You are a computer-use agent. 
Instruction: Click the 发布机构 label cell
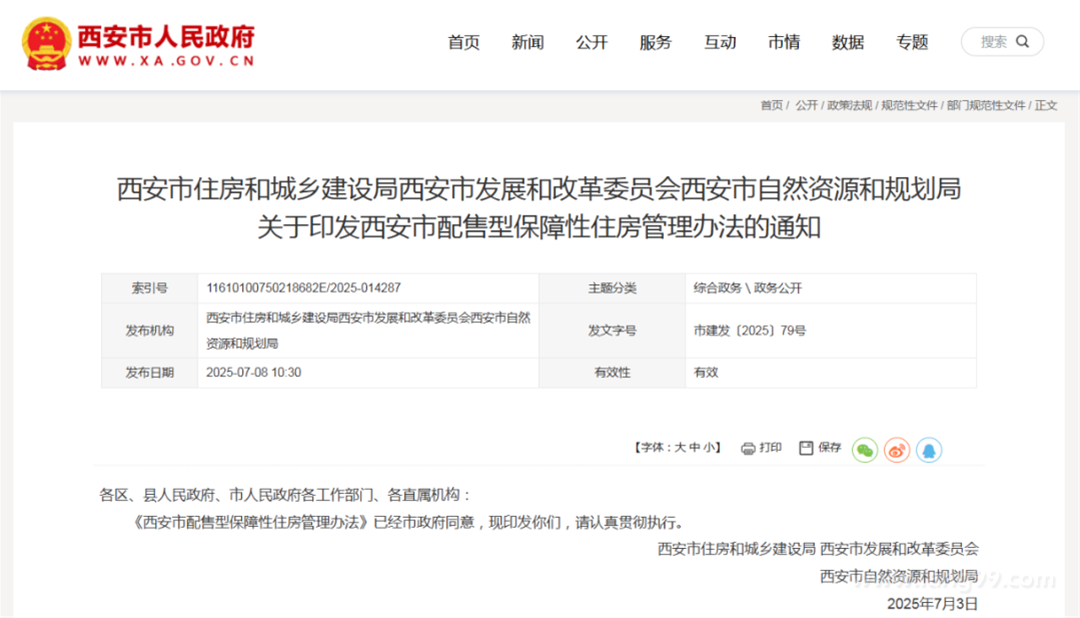pos(149,331)
